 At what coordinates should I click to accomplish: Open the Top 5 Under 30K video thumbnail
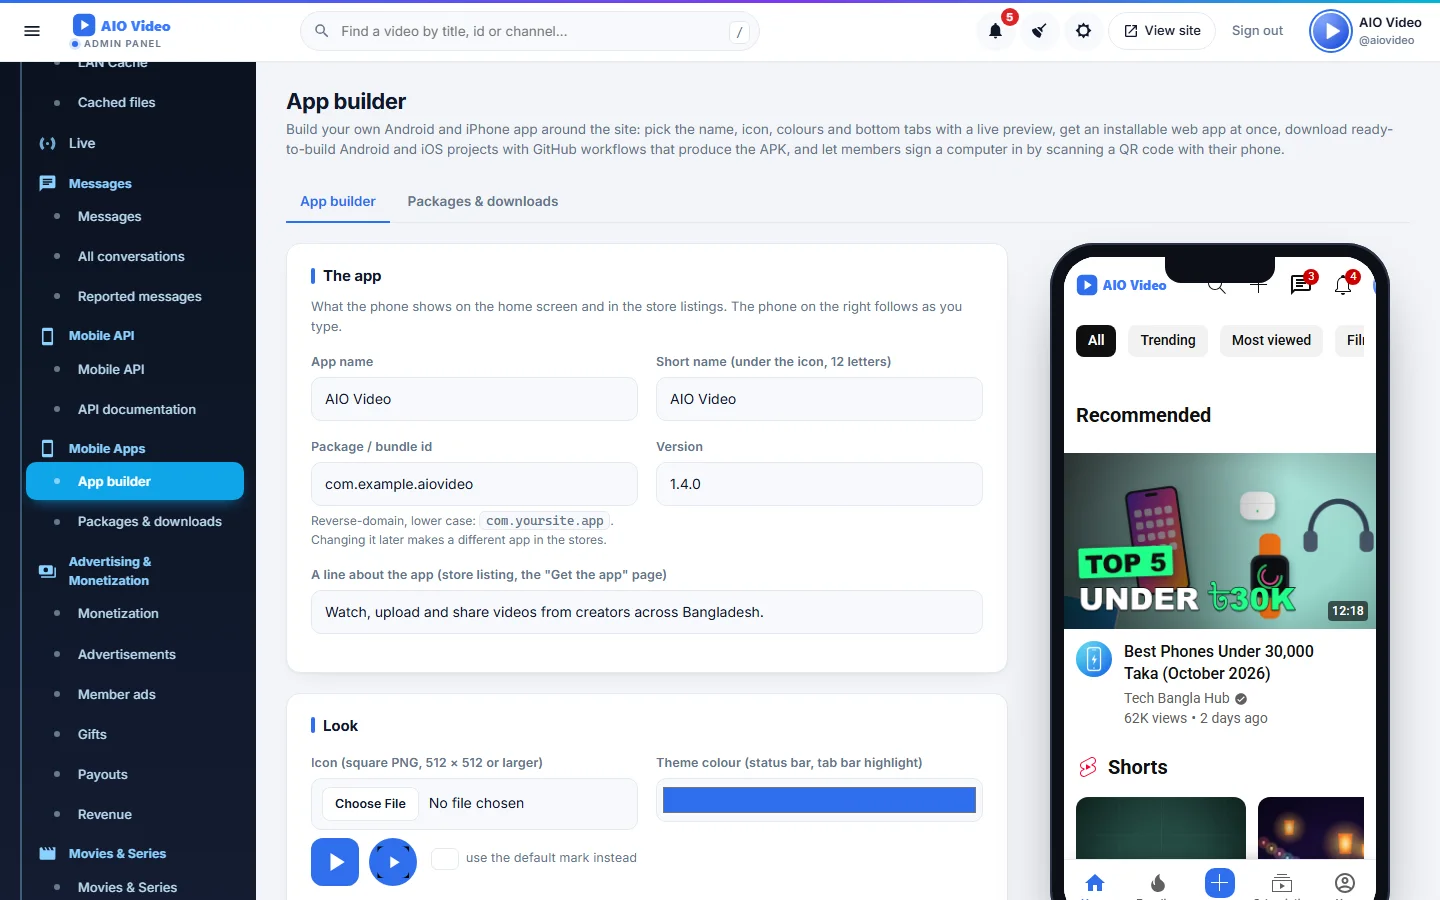pyautogui.click(x=1220, y=541)
